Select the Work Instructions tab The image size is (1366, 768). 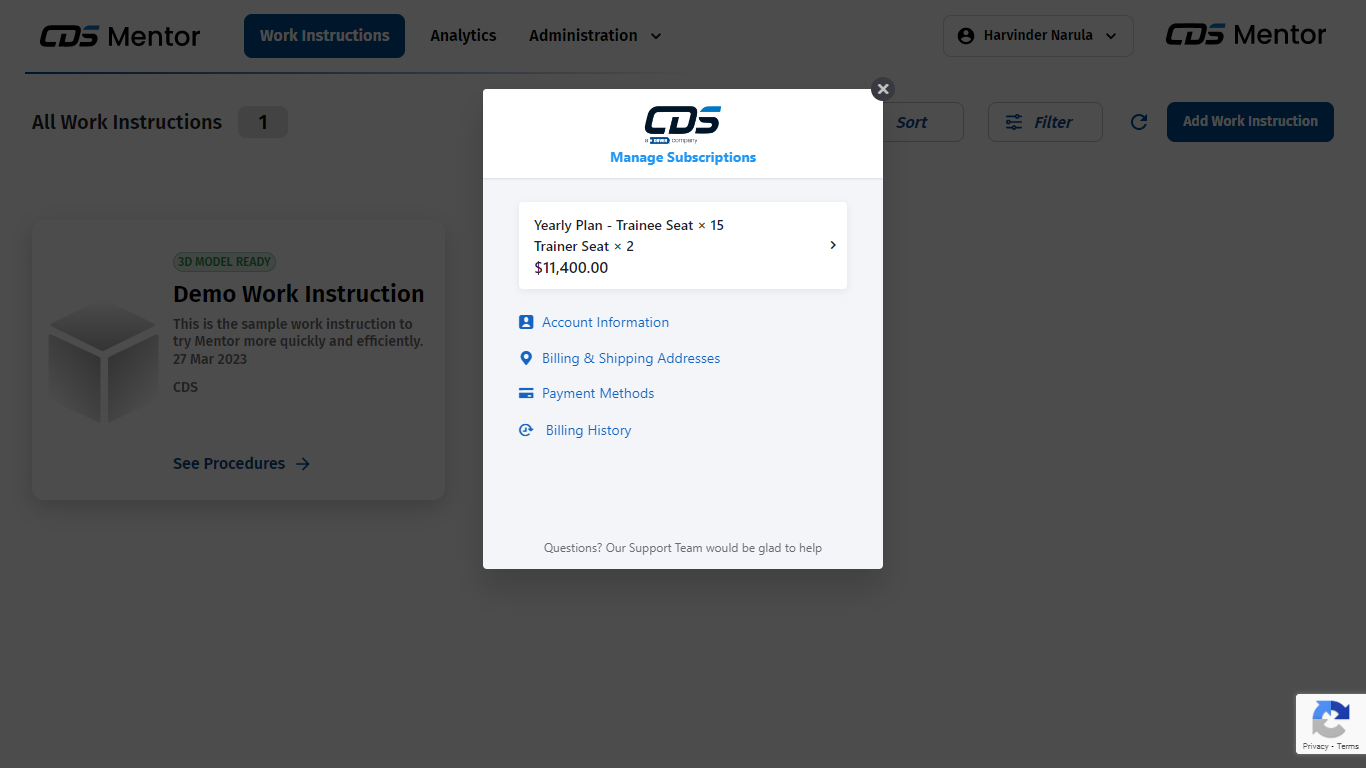[x=324, y=36]
